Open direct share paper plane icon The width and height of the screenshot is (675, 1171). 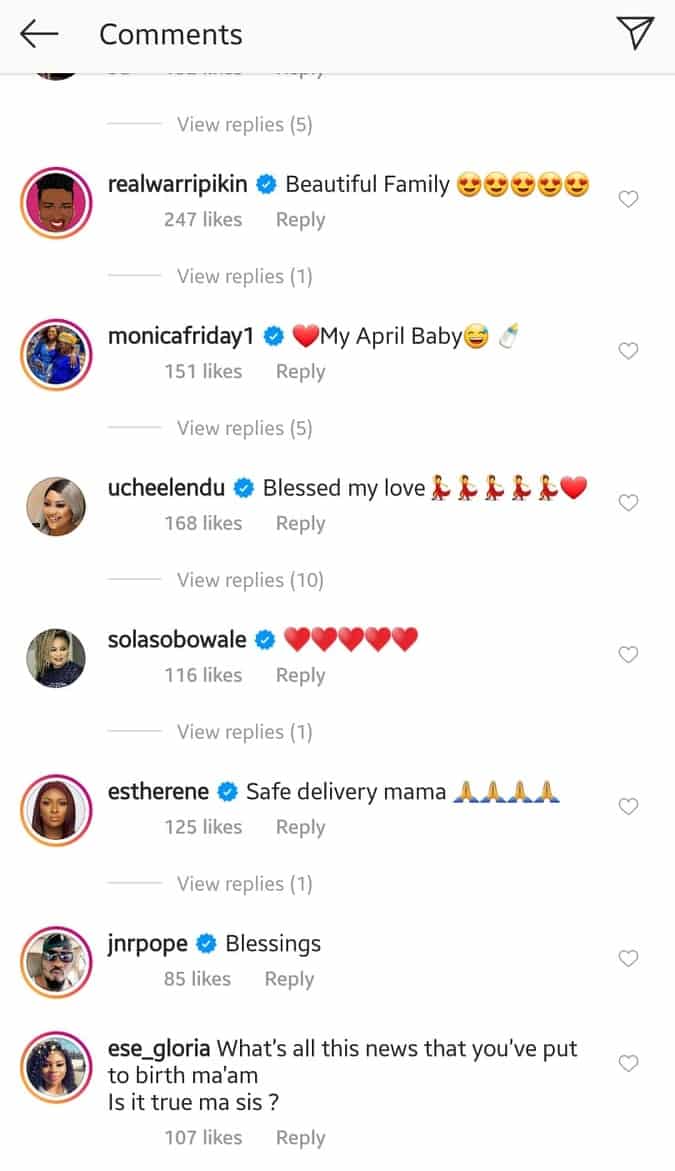tap(635, 33)
